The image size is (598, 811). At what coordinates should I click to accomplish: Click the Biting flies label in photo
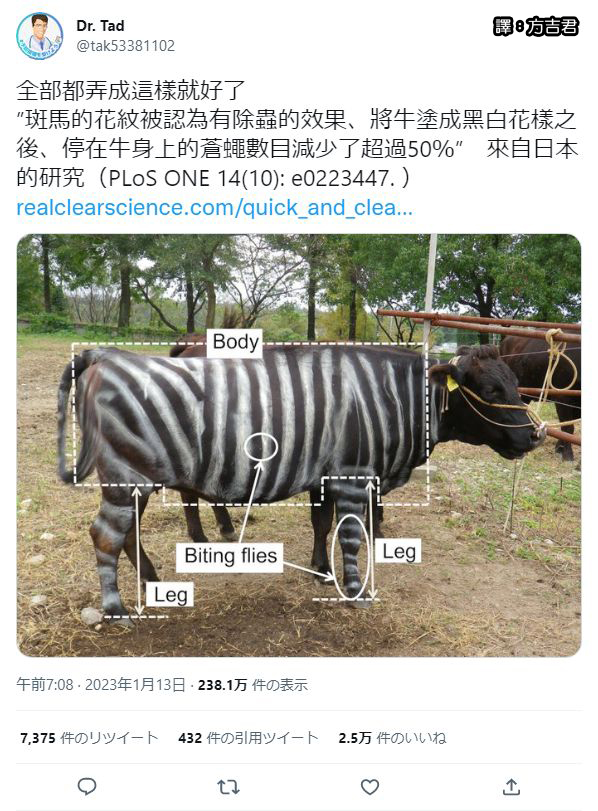[x=230, y=556]
